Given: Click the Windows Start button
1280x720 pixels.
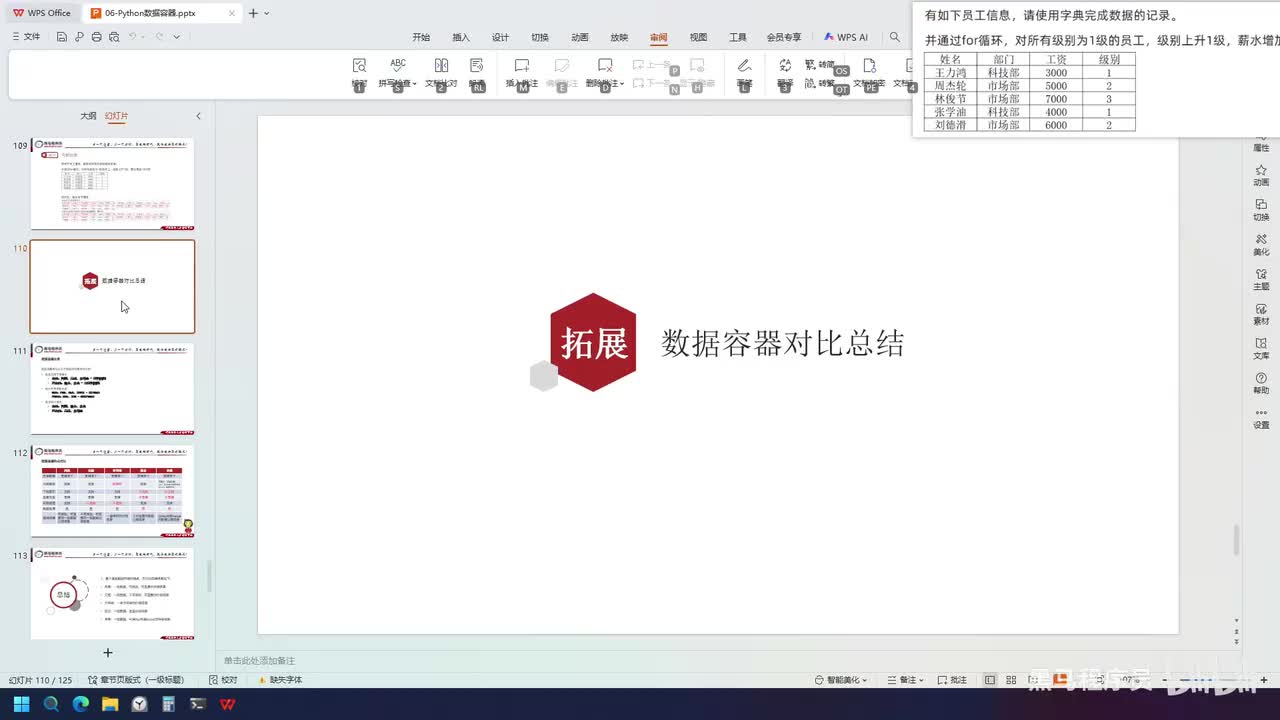Looking at the screenshot, I should pos(21,704).
